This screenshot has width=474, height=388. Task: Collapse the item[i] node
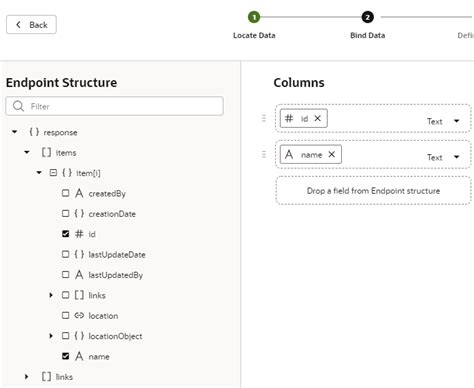point(39,173)
